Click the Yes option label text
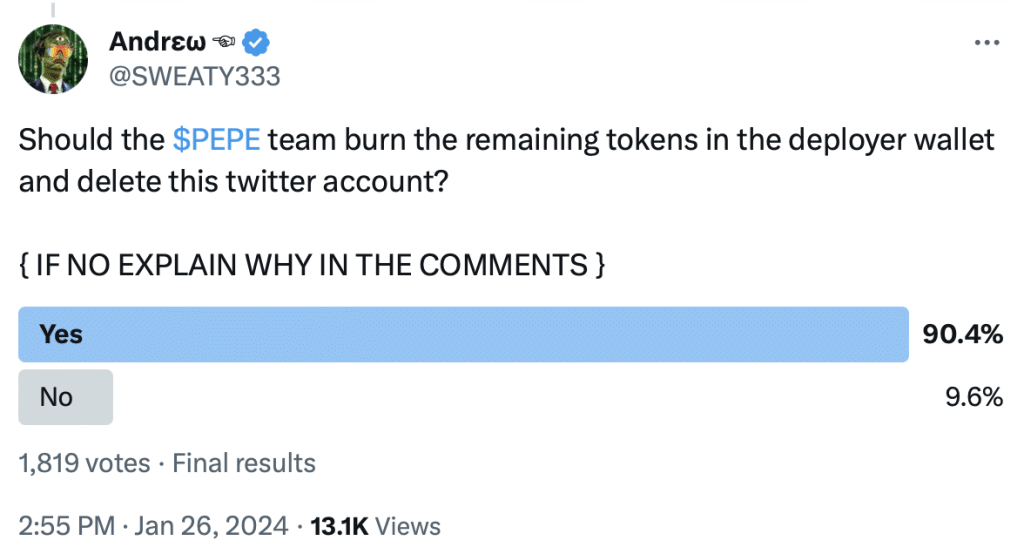The image size is (1024, 554). click(61, 334)
